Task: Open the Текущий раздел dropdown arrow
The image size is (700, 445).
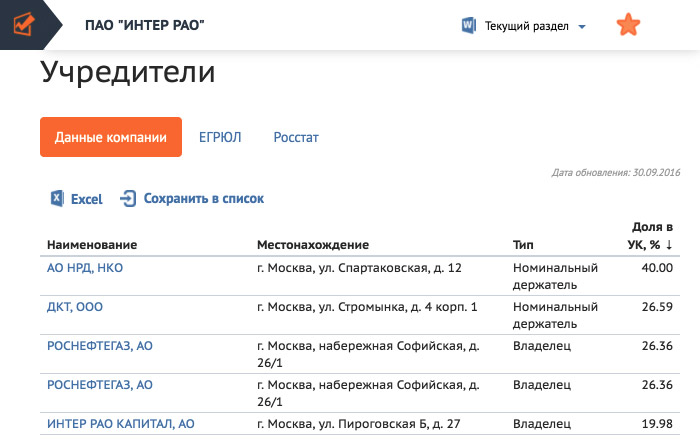Action: click(582, 27)
